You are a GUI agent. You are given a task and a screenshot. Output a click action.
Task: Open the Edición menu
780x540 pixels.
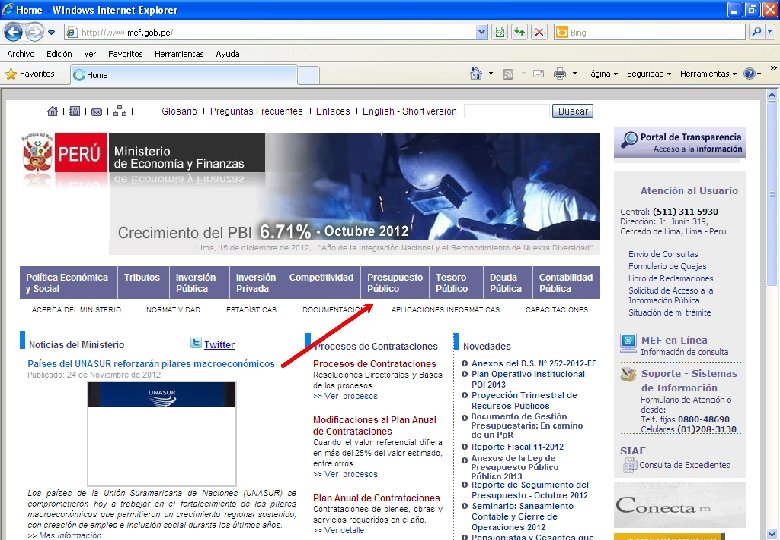(x=59, y=54)
